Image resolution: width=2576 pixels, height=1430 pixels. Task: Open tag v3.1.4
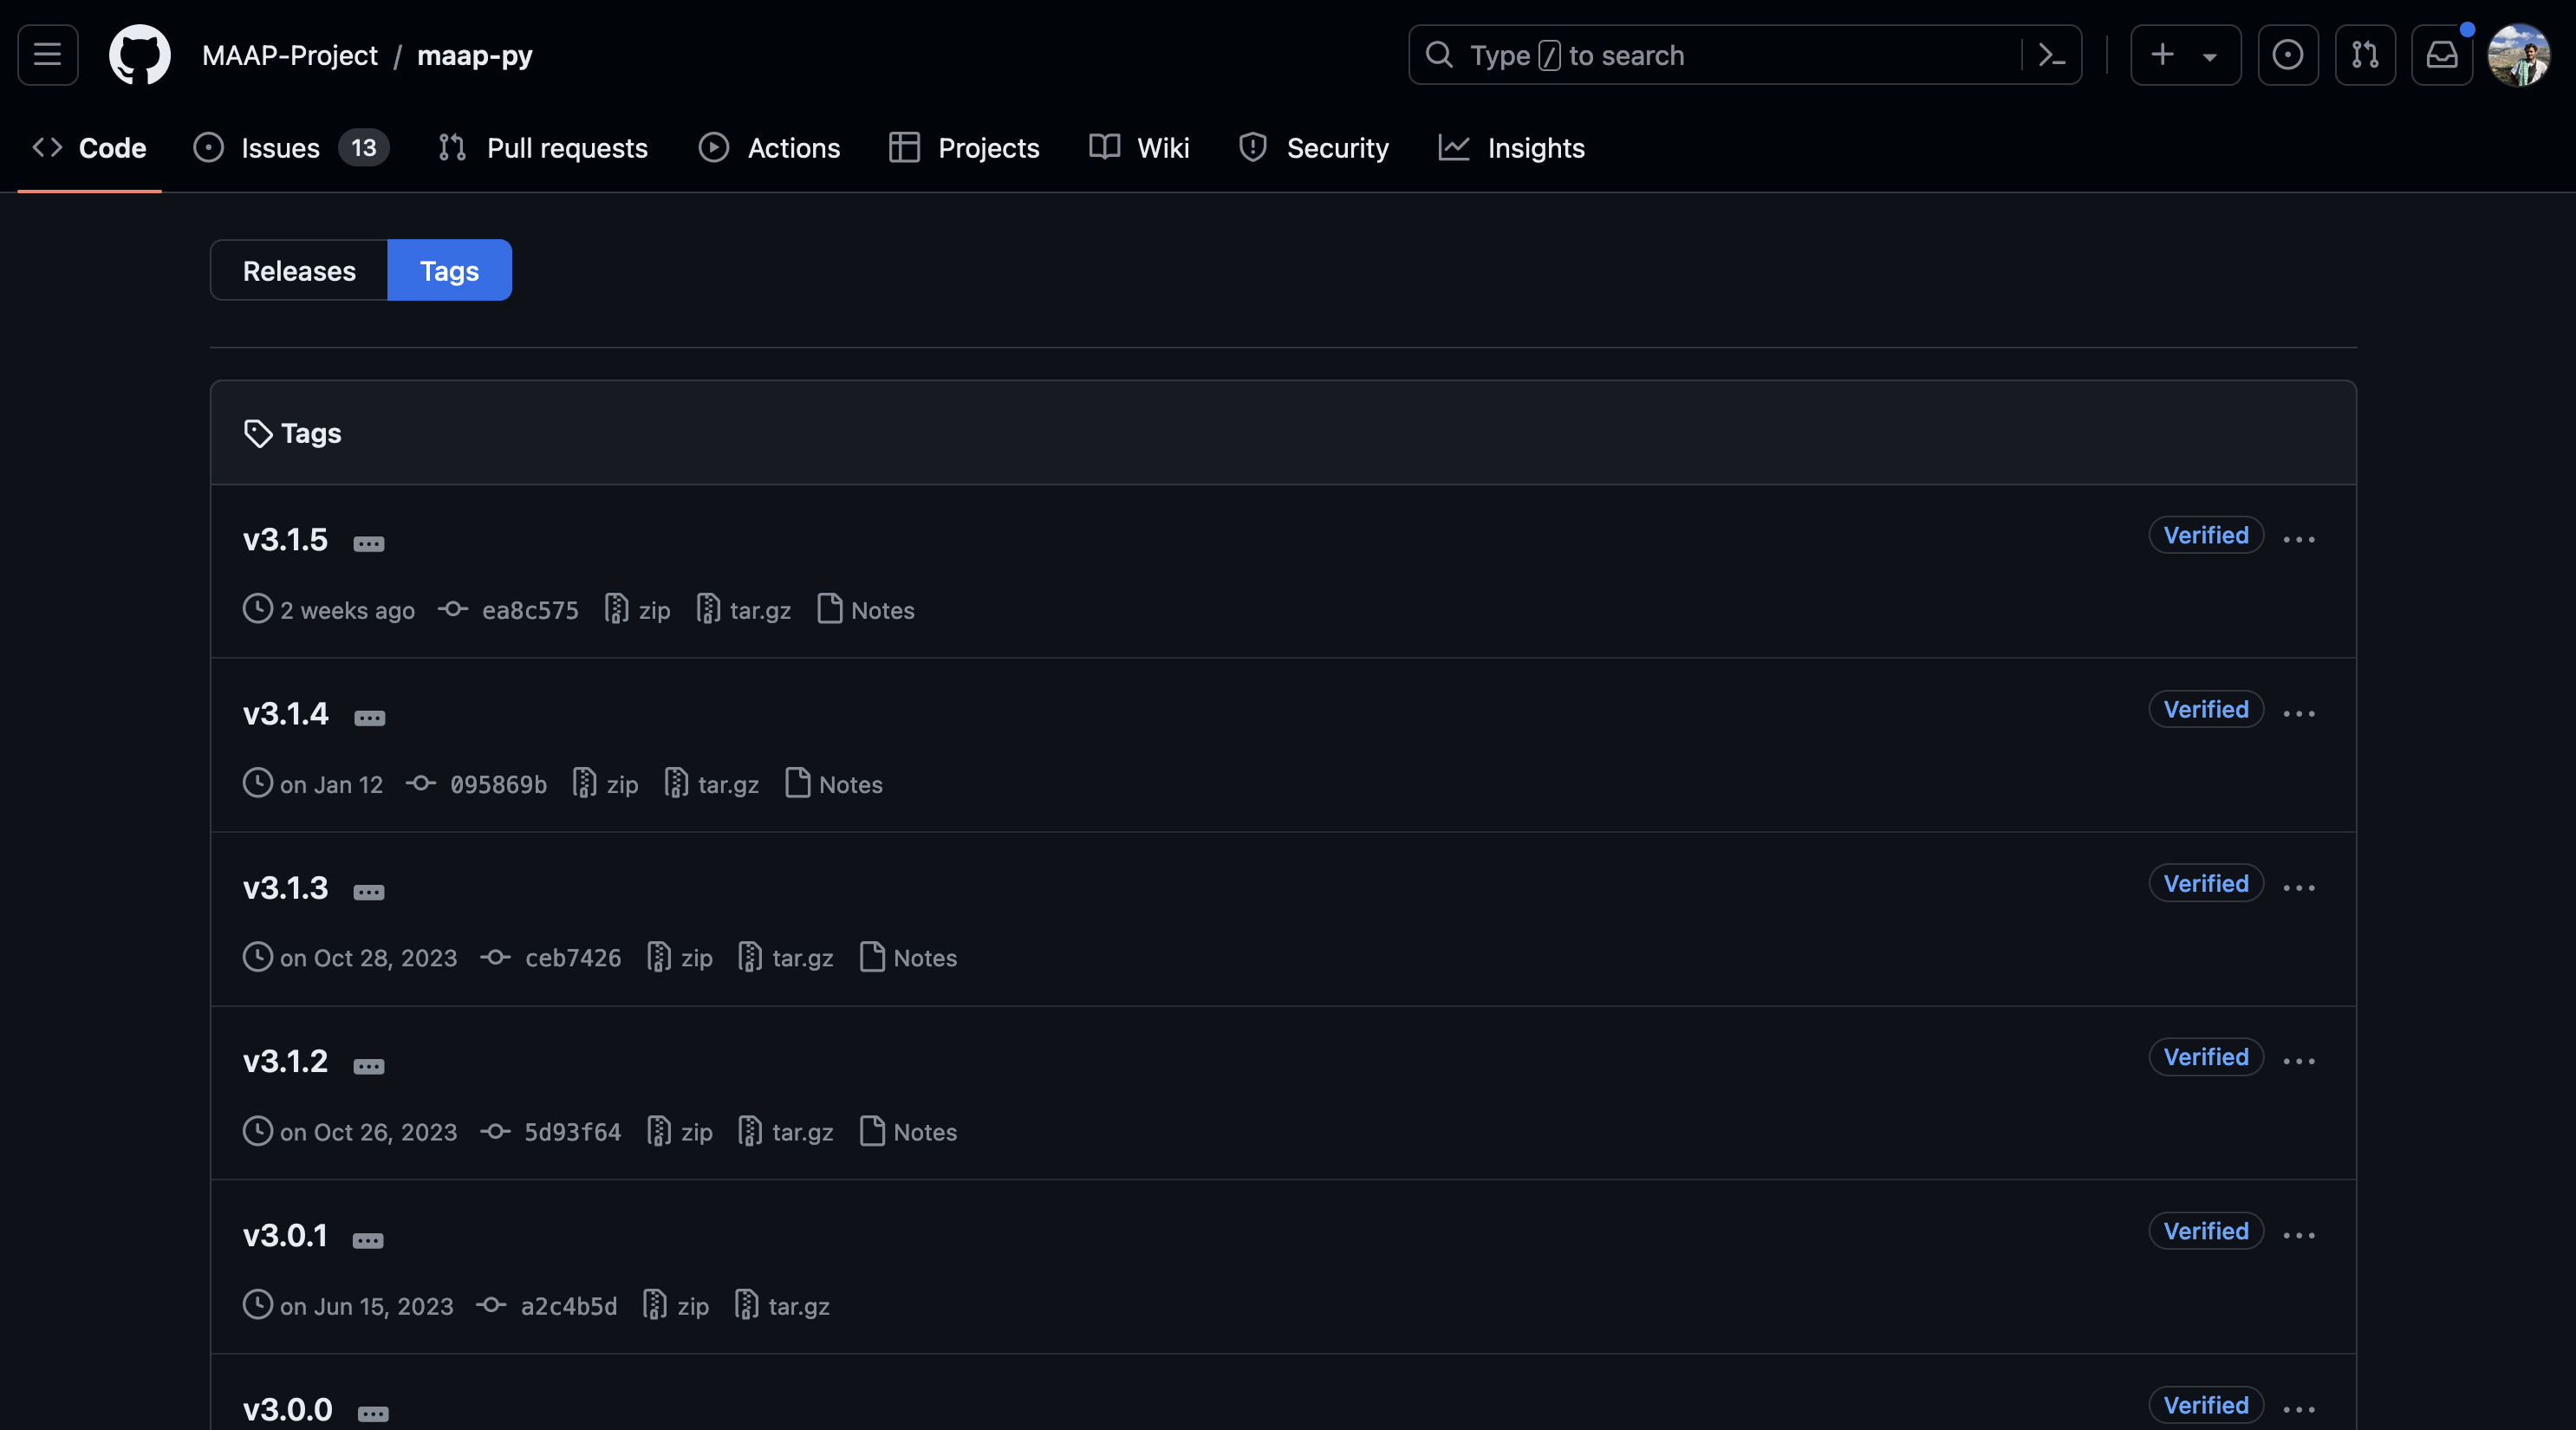[285, 713]
